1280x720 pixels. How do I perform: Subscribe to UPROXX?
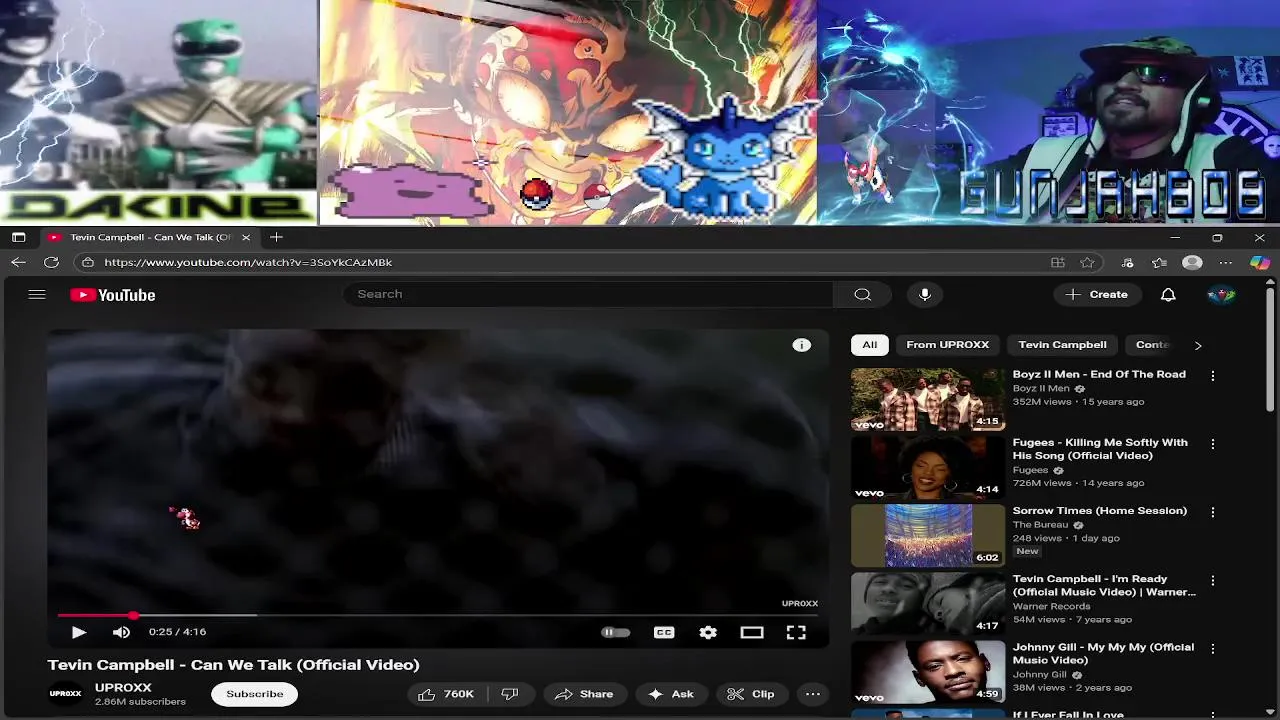tap(254, 694)
